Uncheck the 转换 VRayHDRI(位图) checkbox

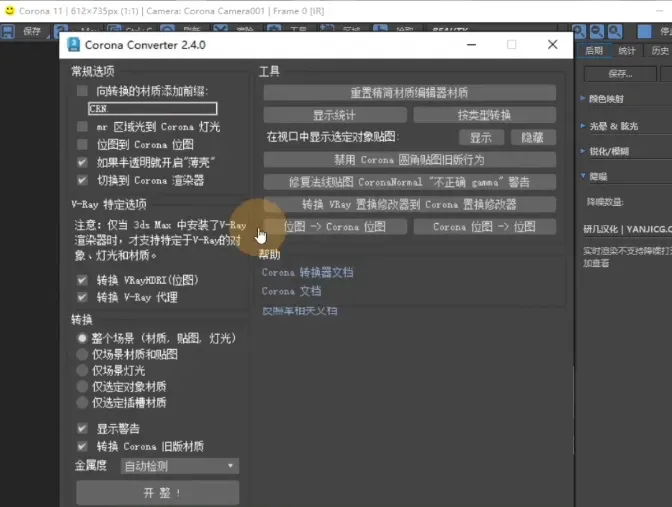pyautogui.click(x=82, y=280)
